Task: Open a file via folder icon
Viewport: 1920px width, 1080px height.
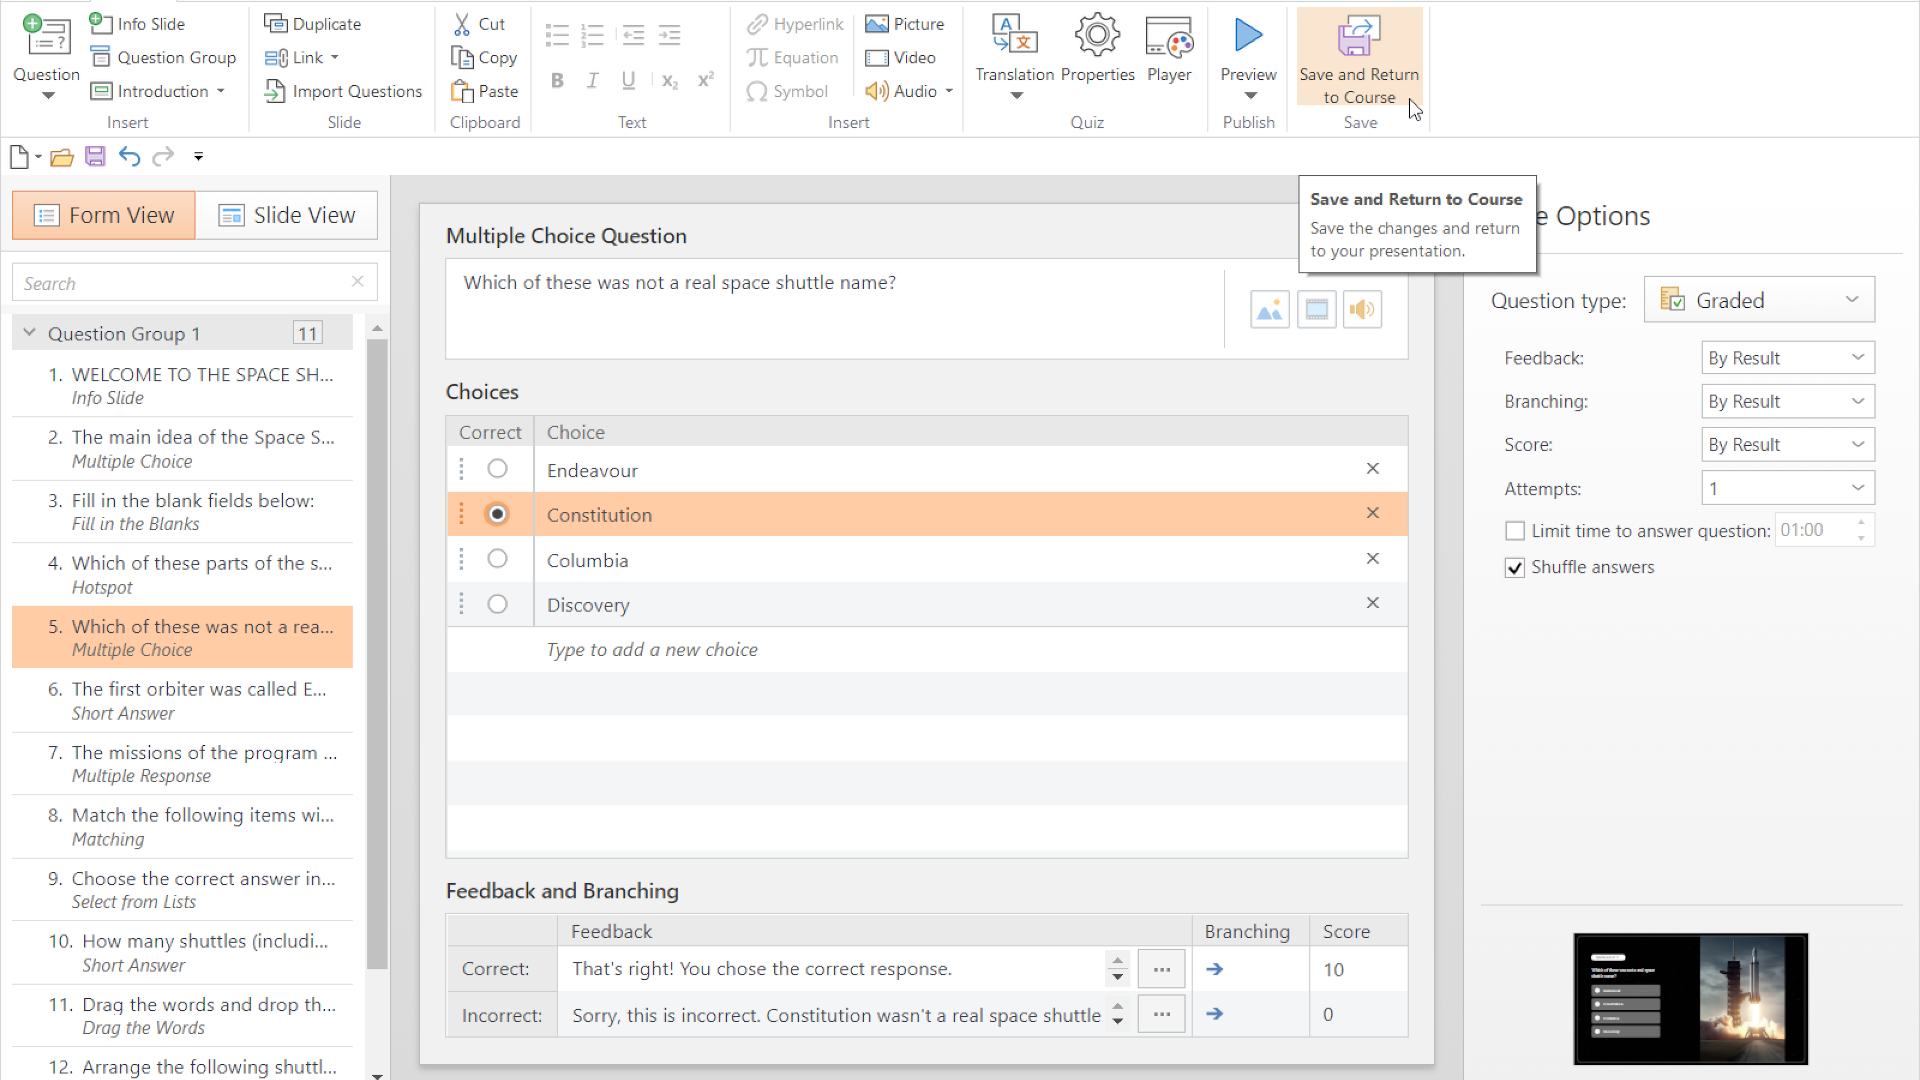Action: [62, 157]
